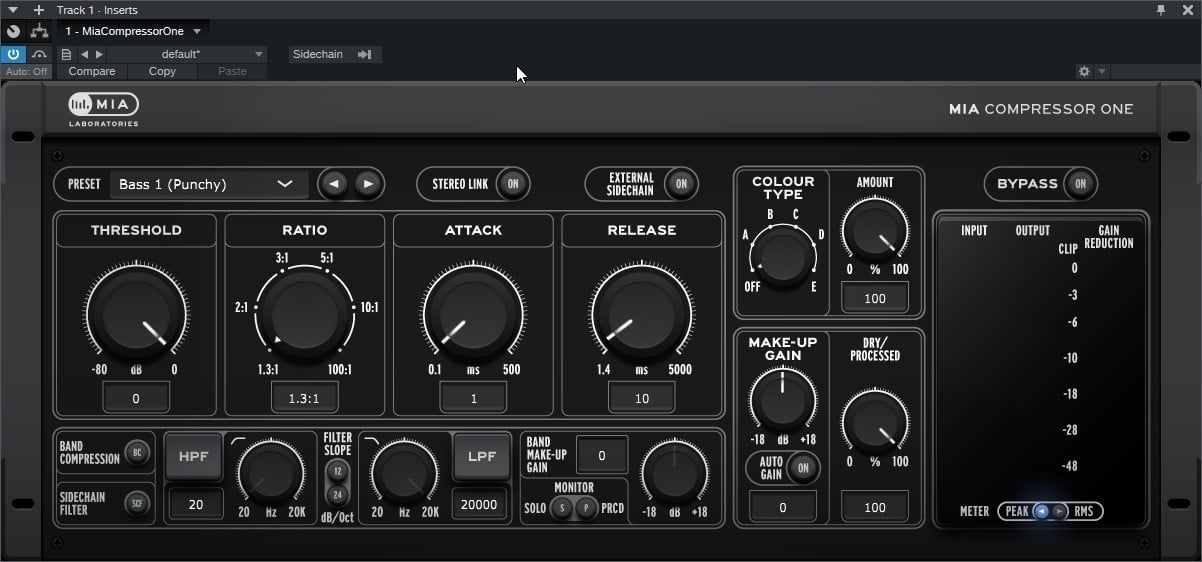Go to next MIA preset arrow button
Image resolution: width=1202 pixels, height=562 pixels.
[367, 184]
